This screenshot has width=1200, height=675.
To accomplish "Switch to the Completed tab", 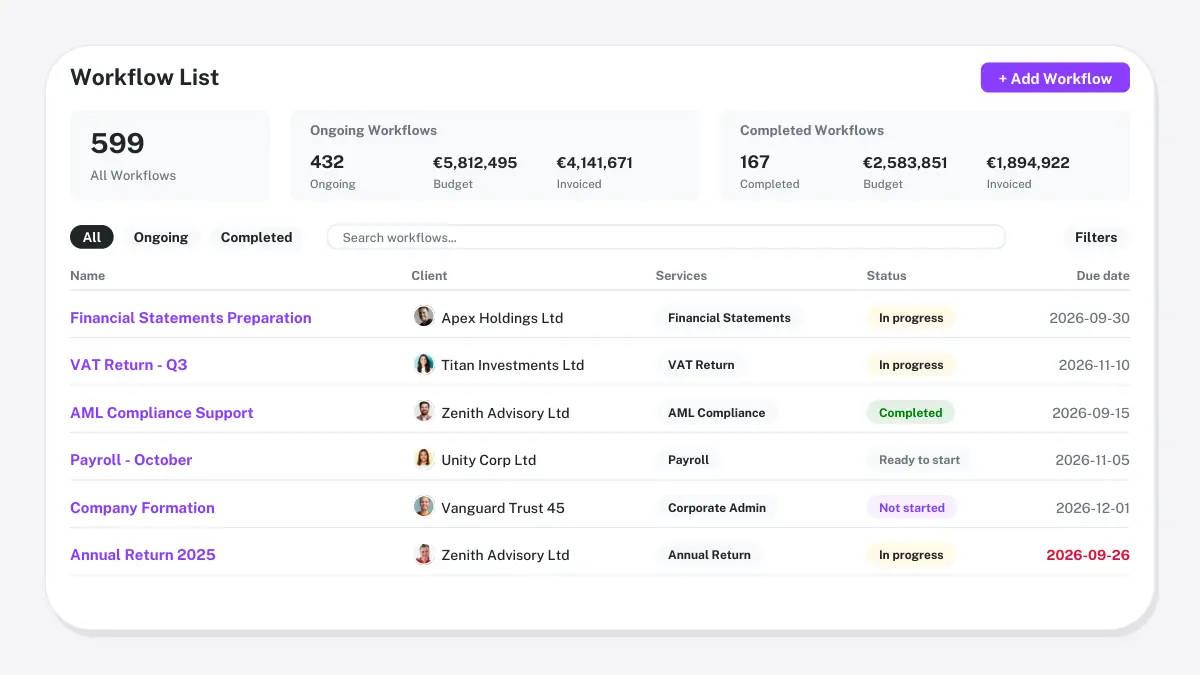I will [256, 237].
